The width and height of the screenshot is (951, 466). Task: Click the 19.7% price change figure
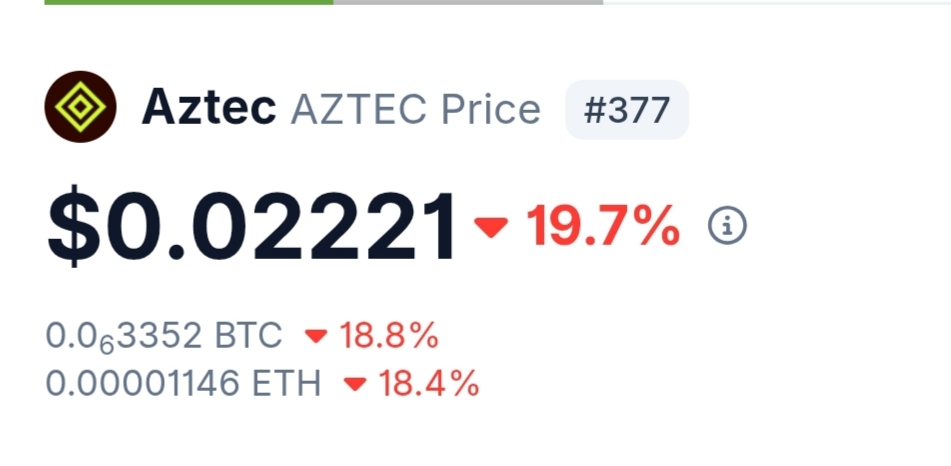(603, 228)
